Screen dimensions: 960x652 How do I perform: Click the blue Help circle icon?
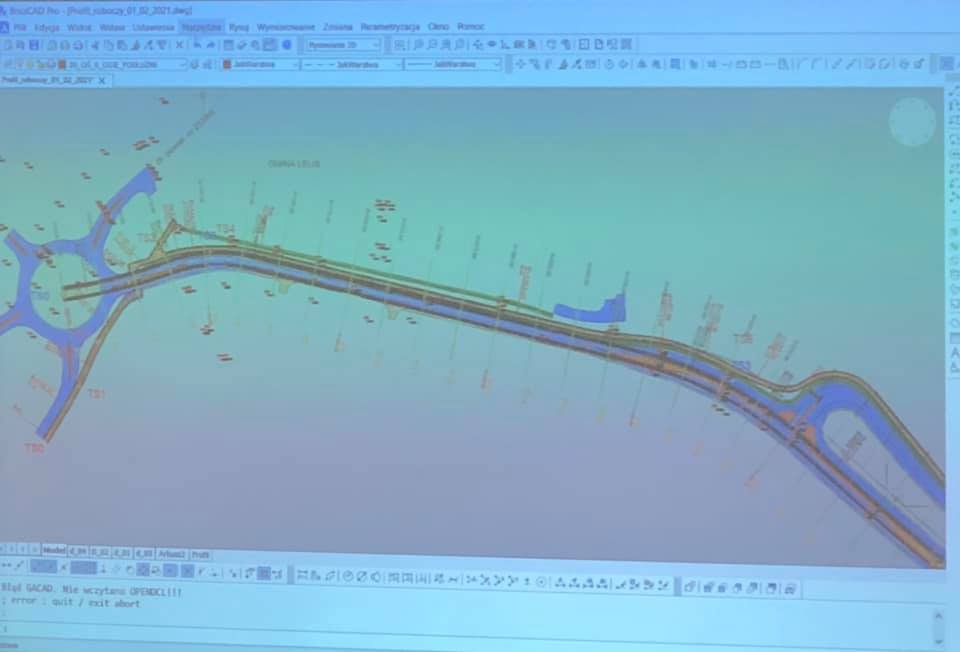287,45
